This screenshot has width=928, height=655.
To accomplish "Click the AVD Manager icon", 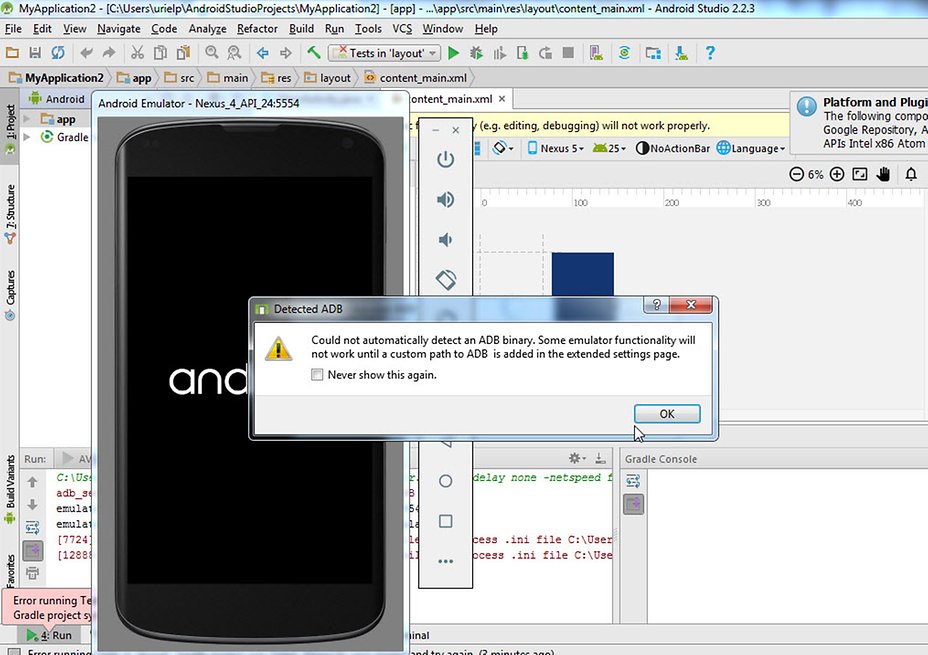I will [597, 53].
